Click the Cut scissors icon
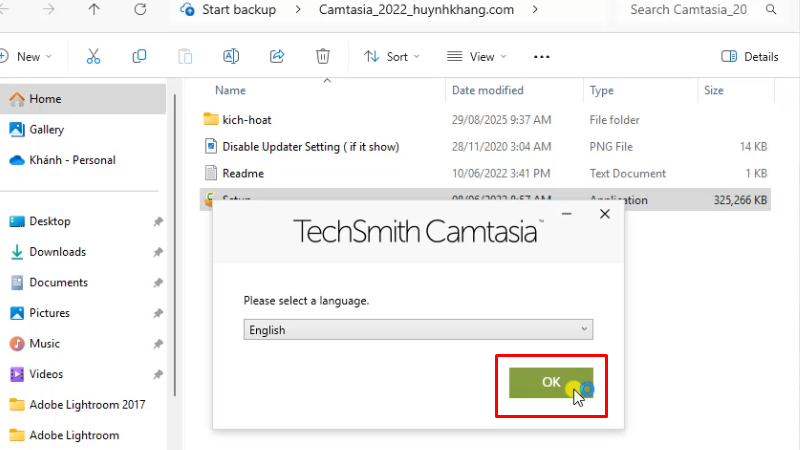800x450 pixels. (93, 56)
